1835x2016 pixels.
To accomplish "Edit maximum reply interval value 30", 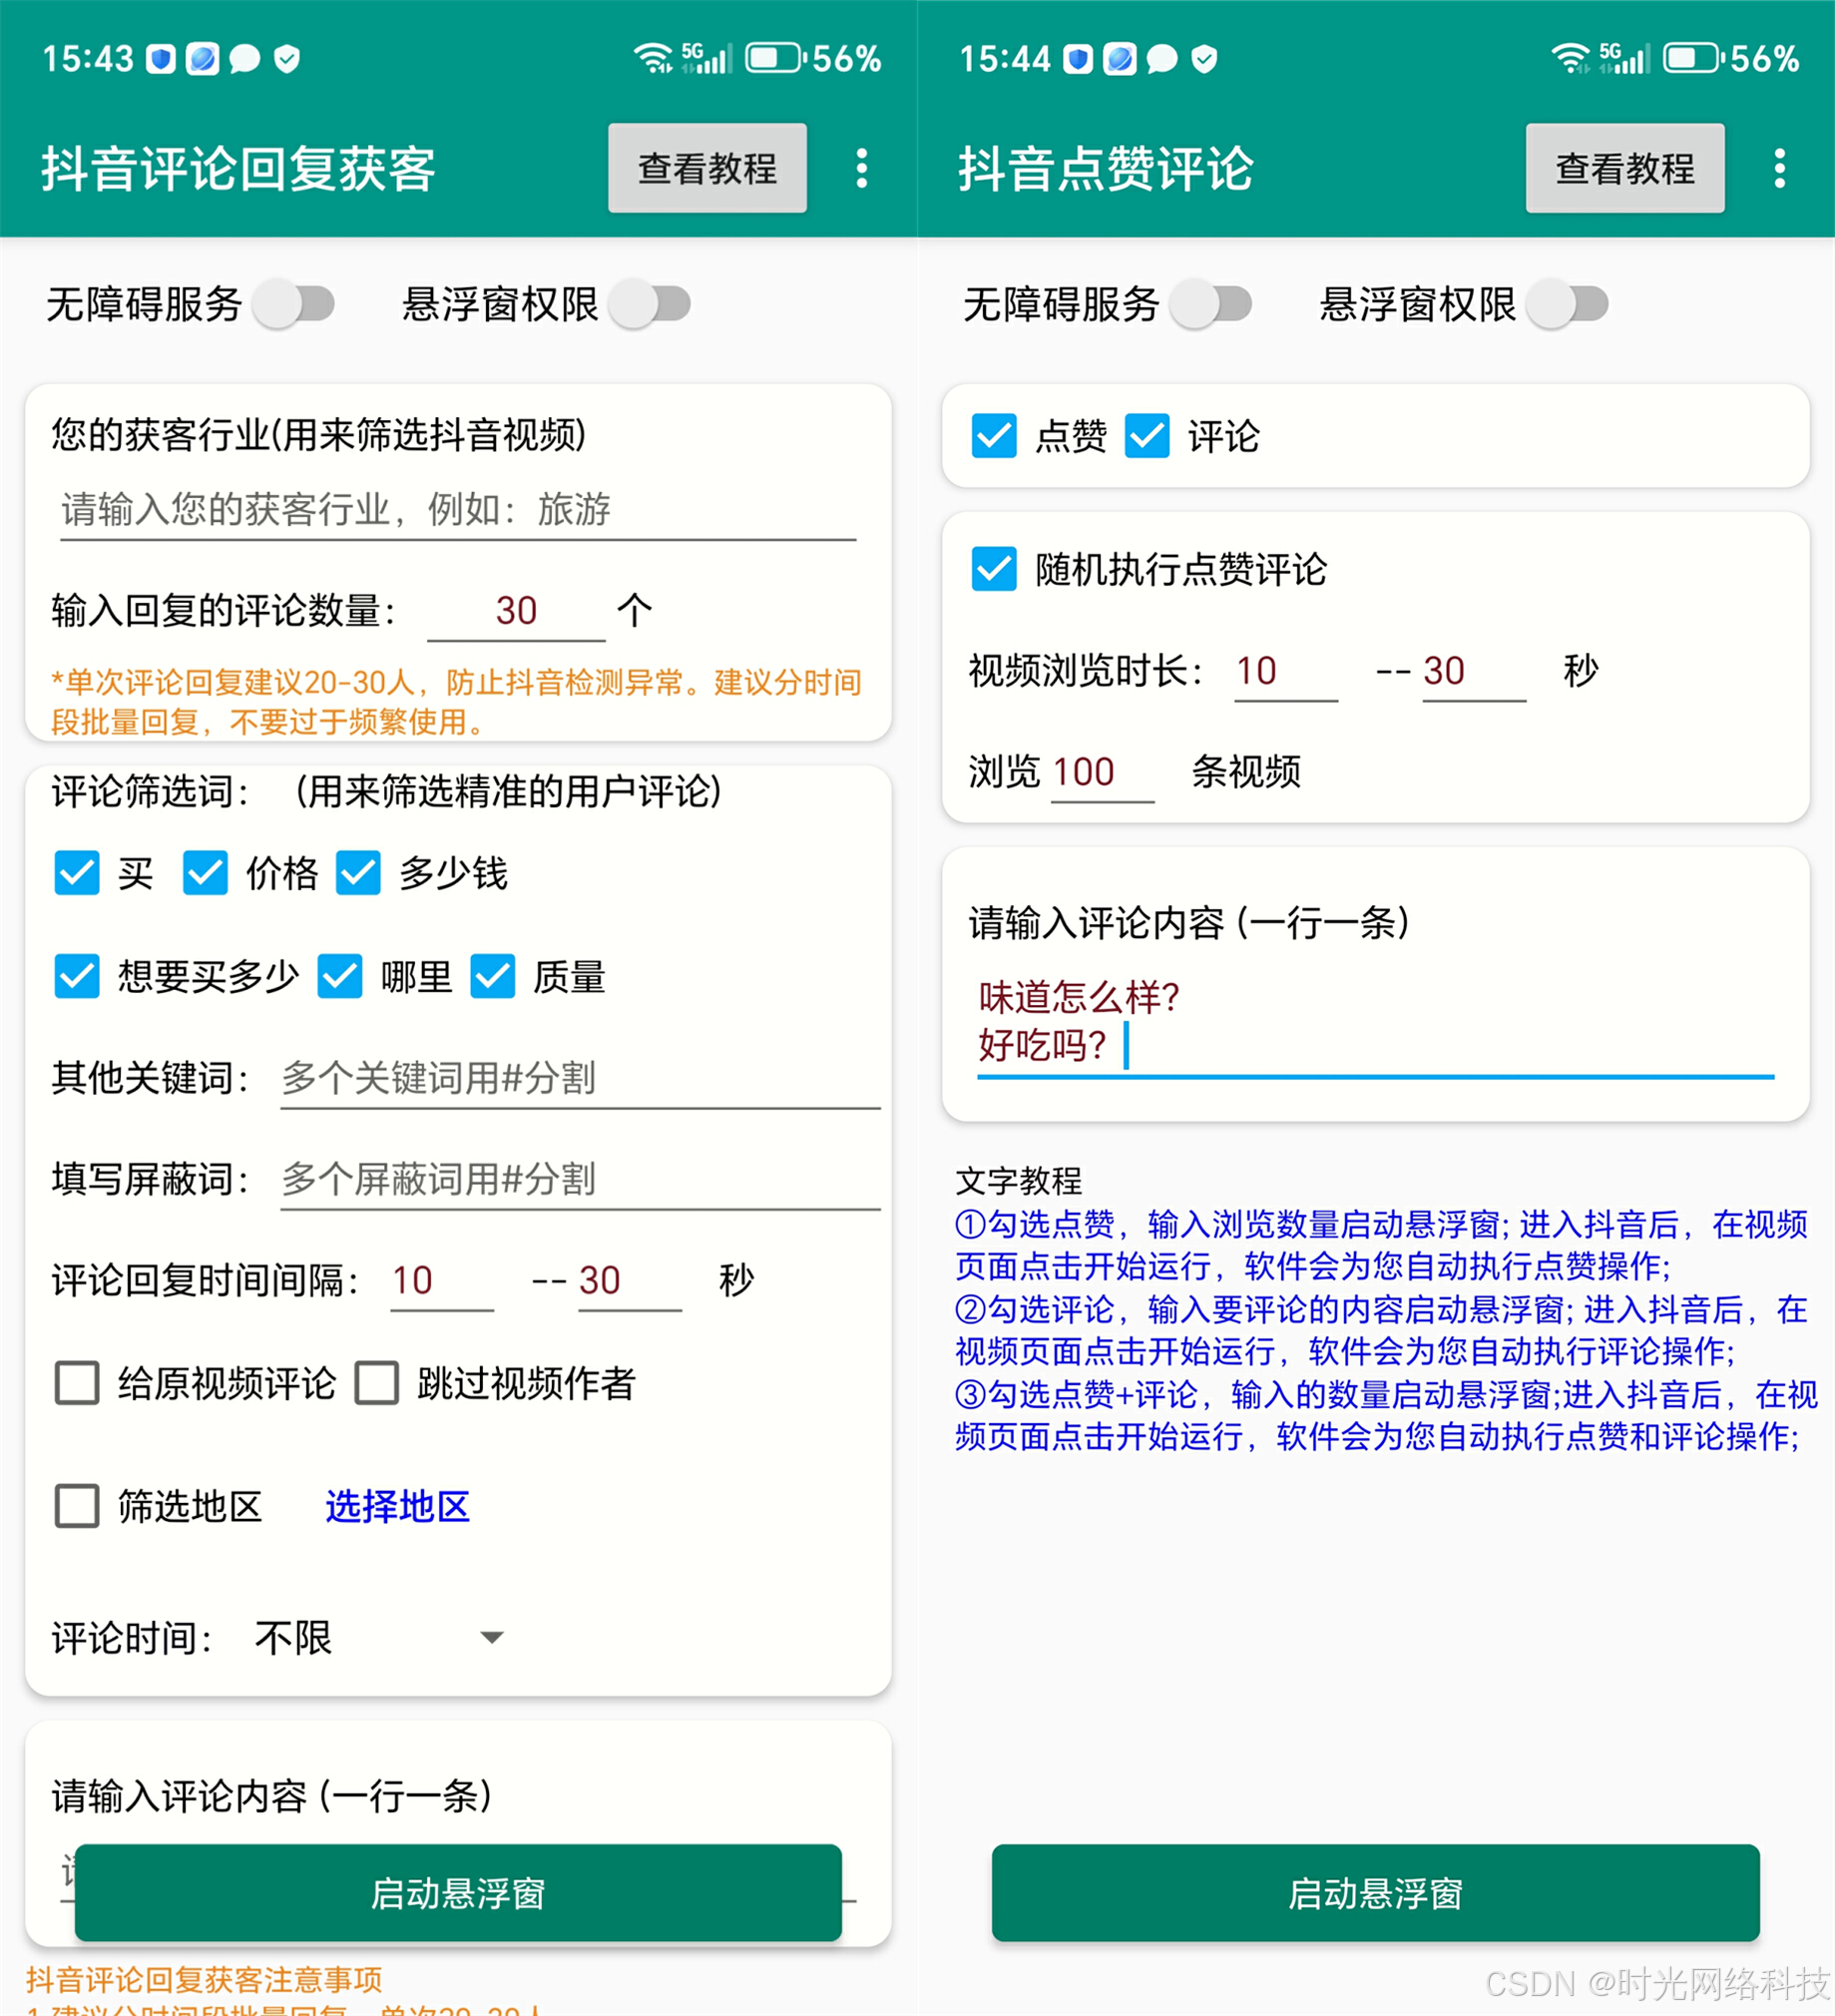I will tap(630, 1280).
